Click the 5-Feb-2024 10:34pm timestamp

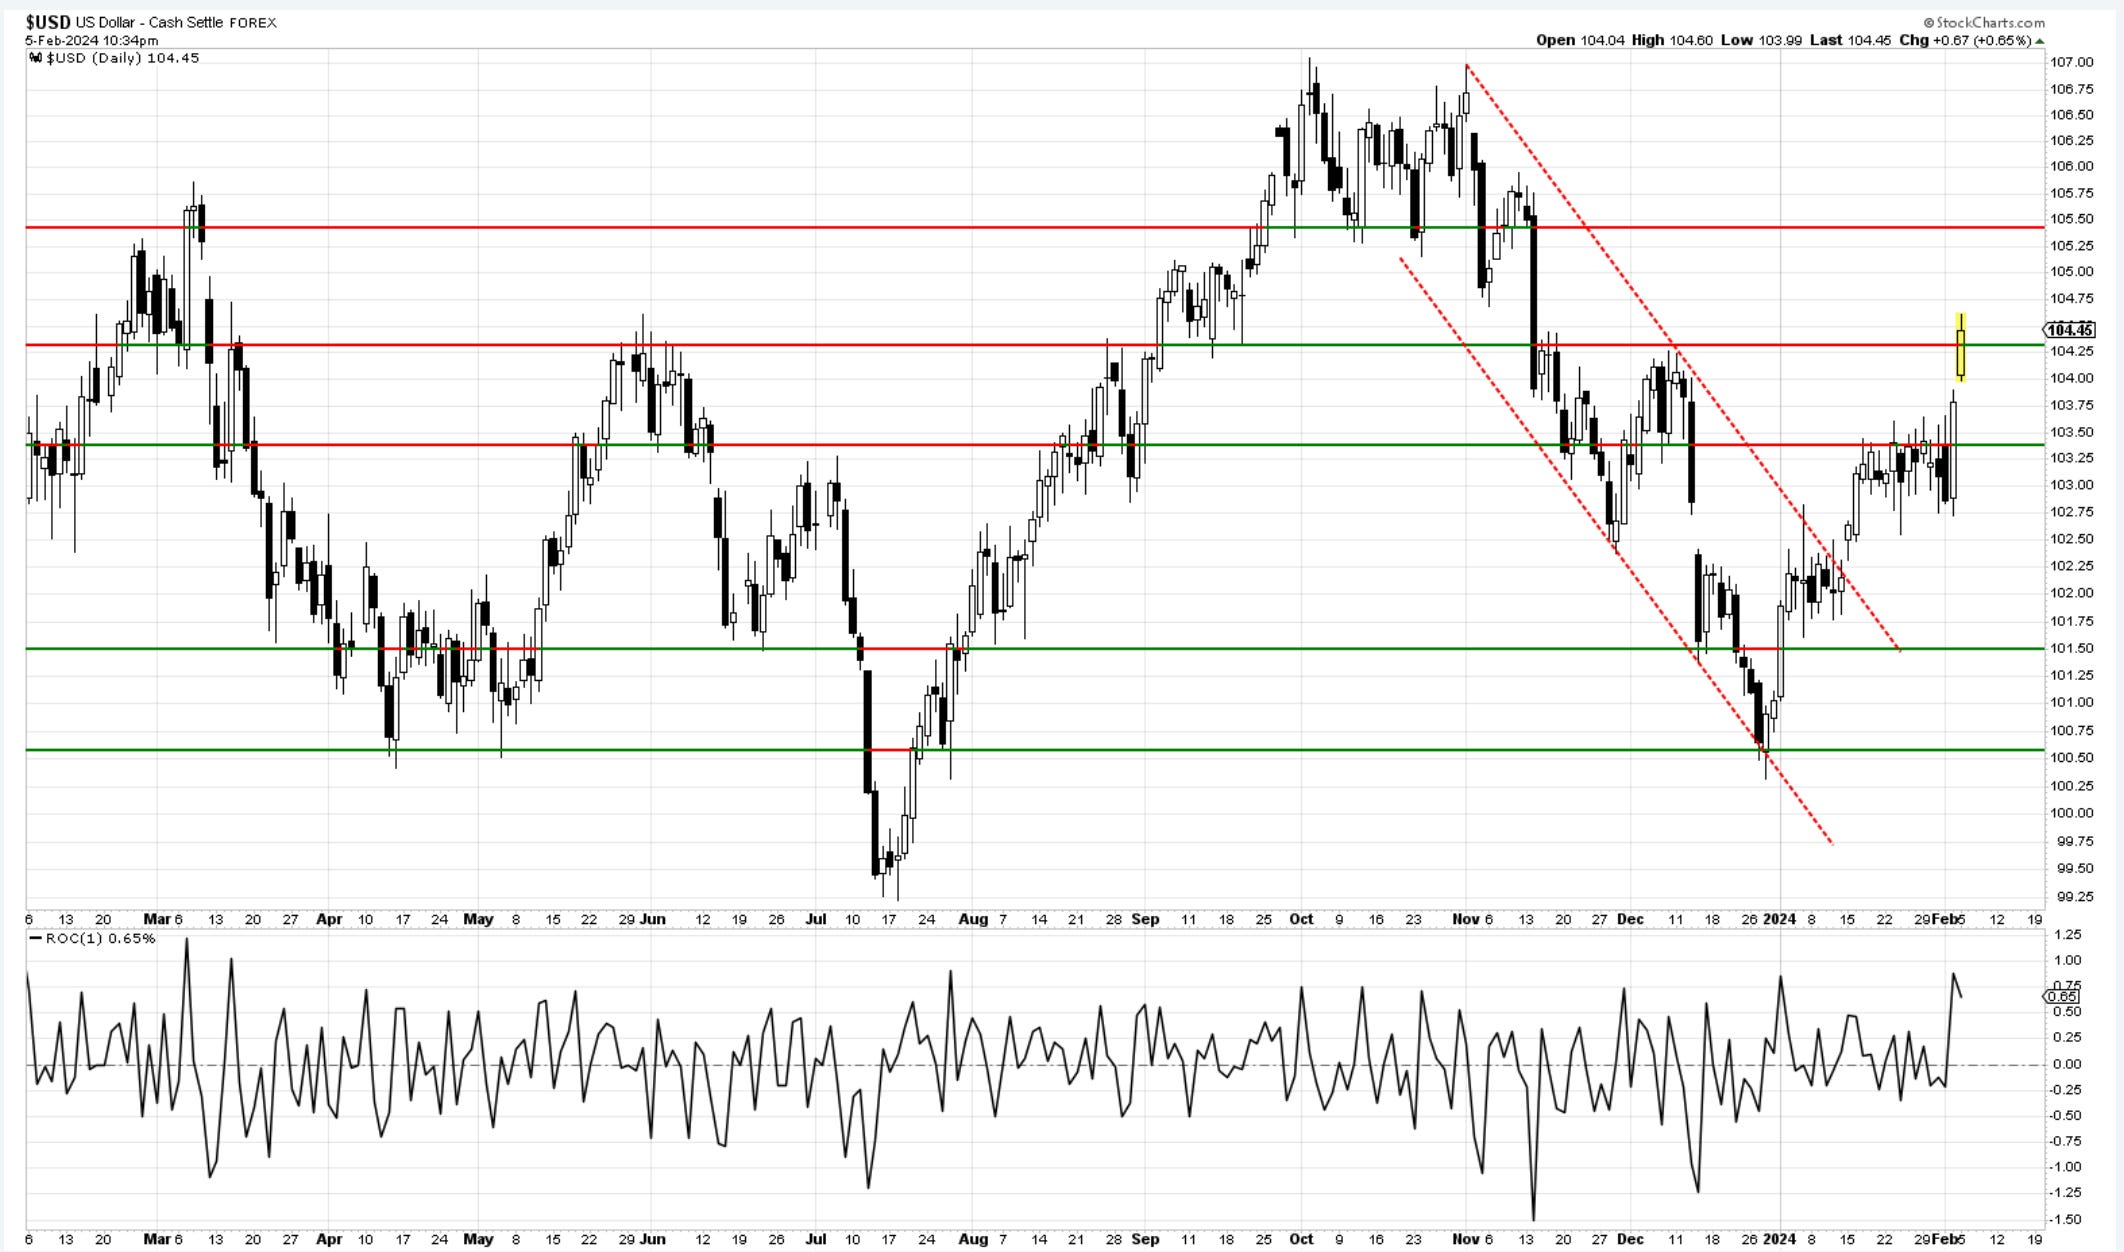(x=92, y=41)
